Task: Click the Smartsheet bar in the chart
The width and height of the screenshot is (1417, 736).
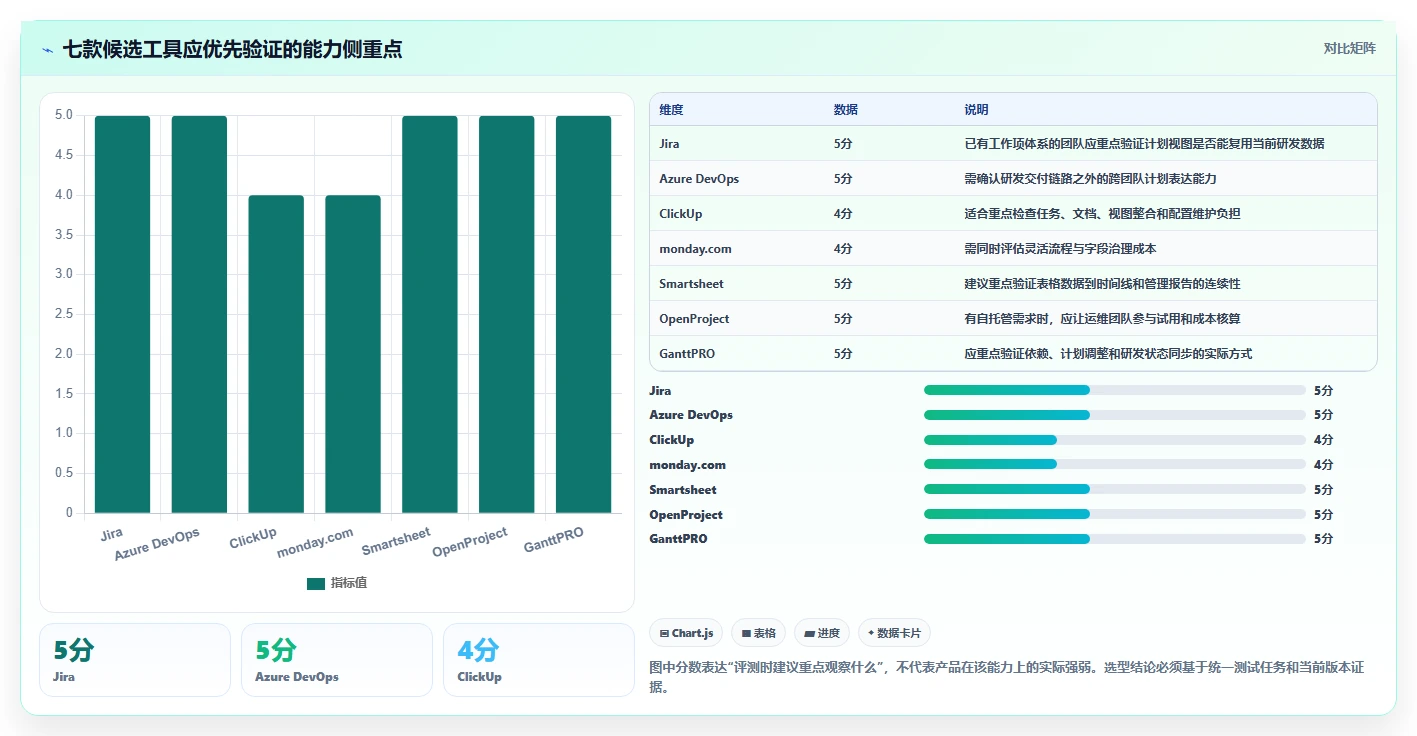Action: 430,314
